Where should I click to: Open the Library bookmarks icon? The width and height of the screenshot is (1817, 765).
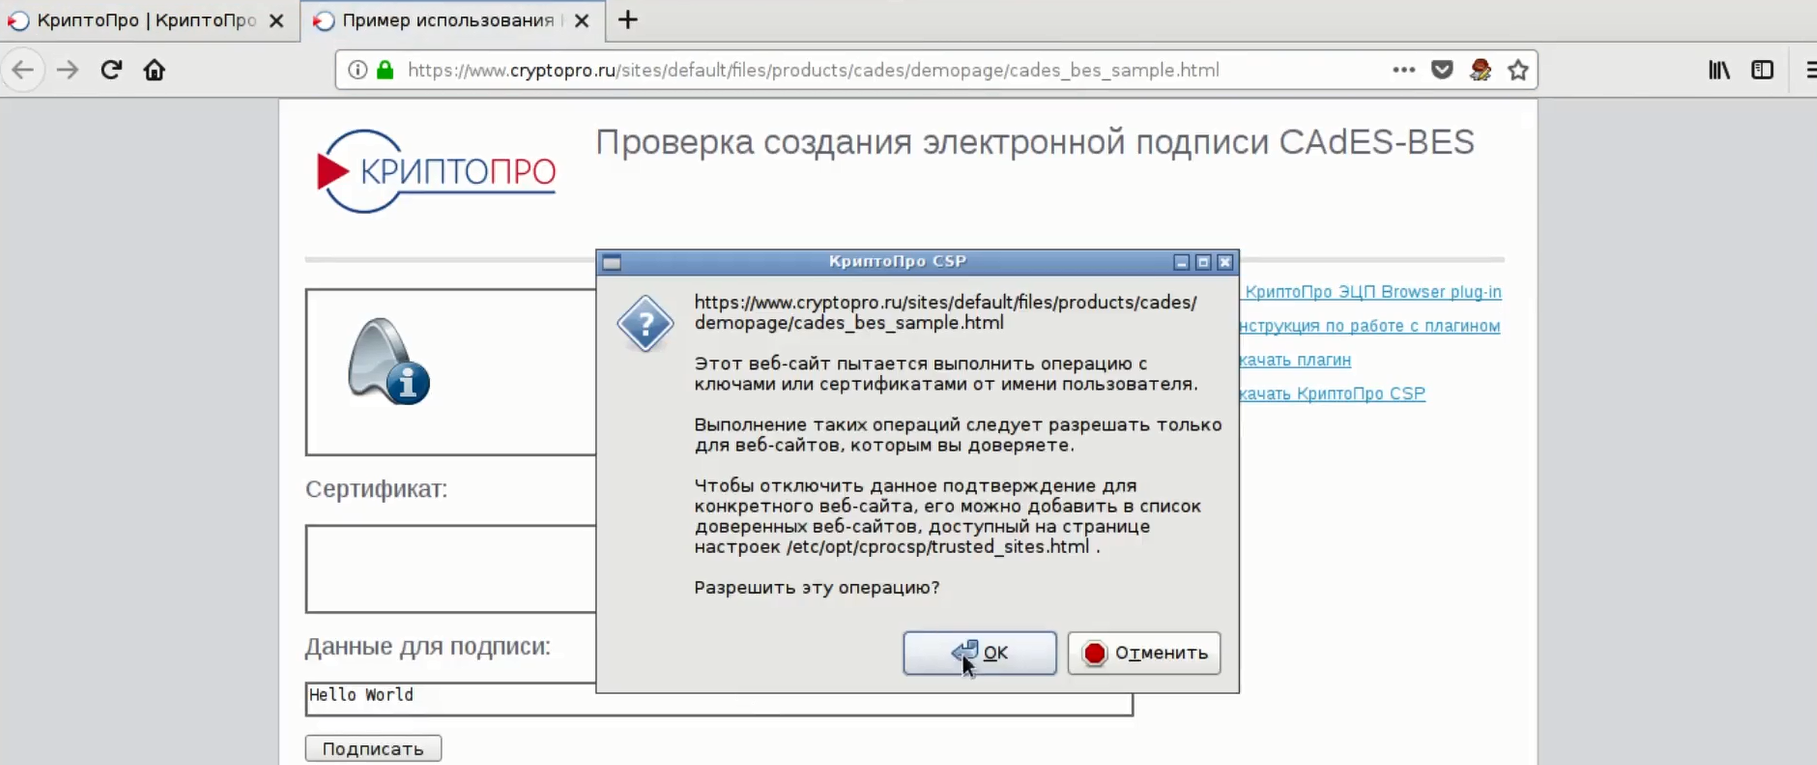coord(1719,70)
